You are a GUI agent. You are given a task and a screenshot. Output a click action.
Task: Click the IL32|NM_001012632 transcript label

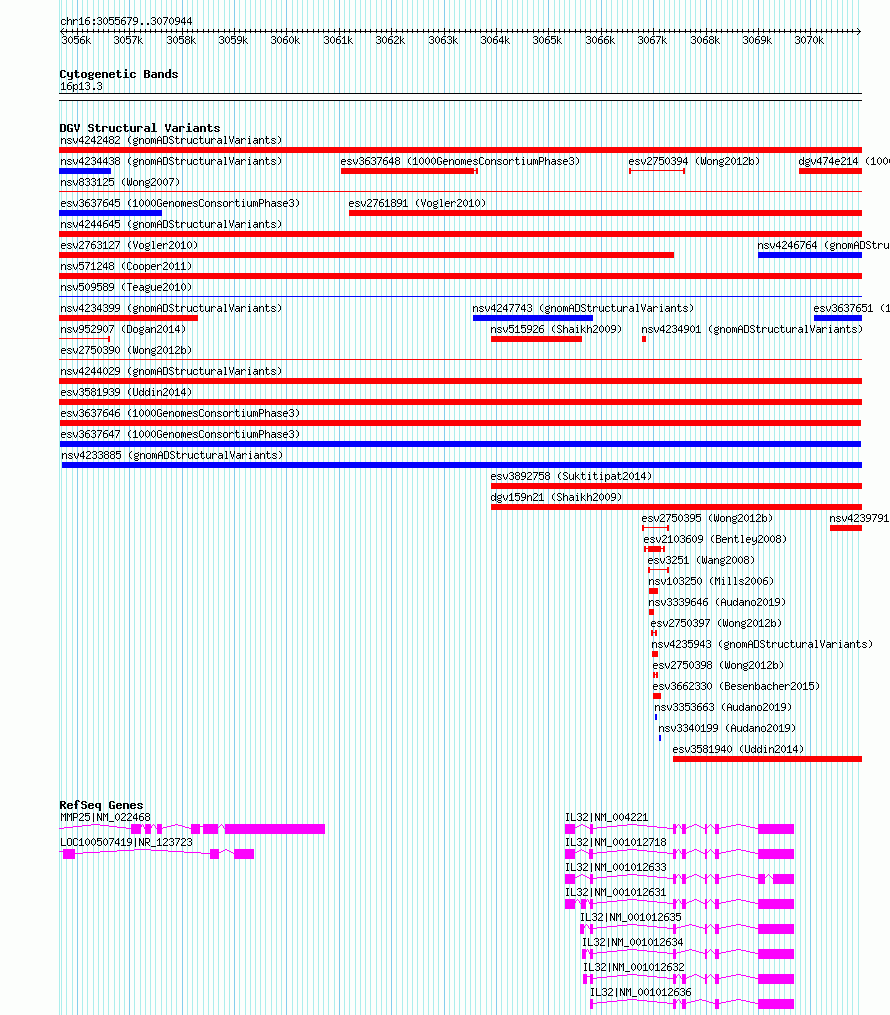coord(634,967)
